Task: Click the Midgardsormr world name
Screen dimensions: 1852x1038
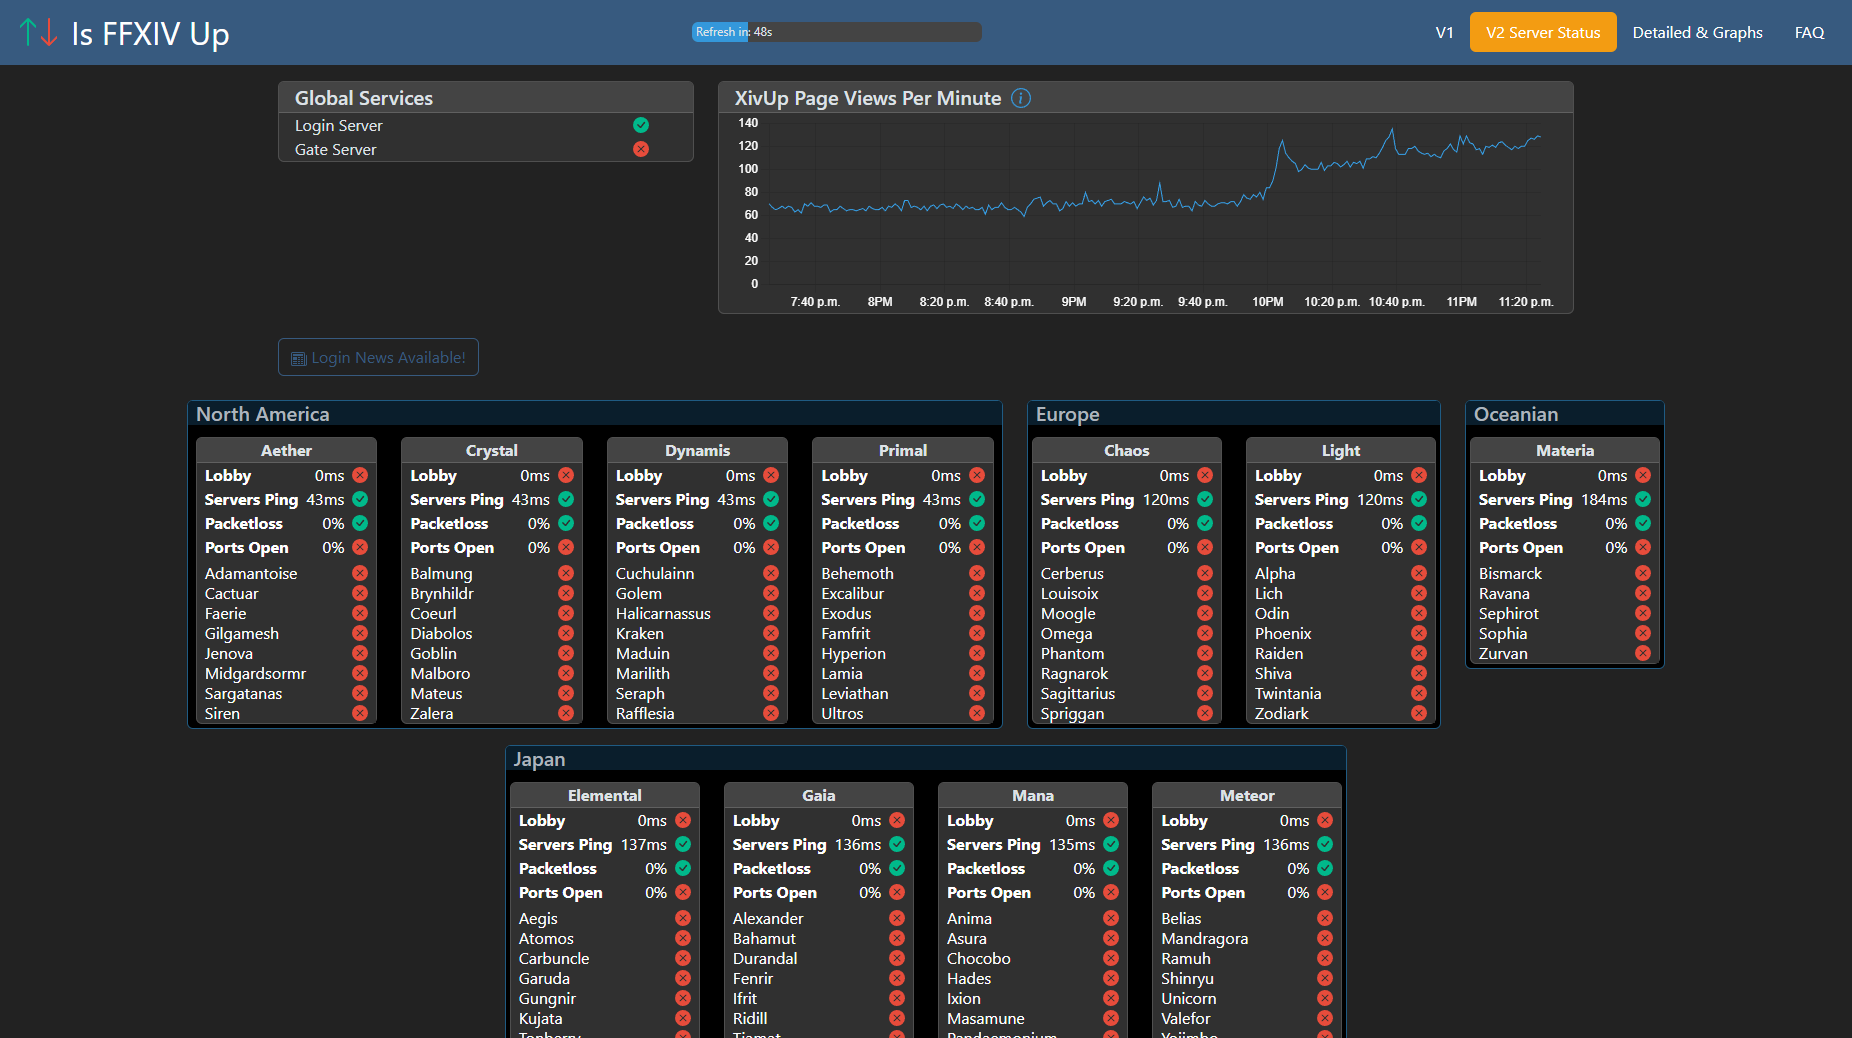Action: (256, 673)
